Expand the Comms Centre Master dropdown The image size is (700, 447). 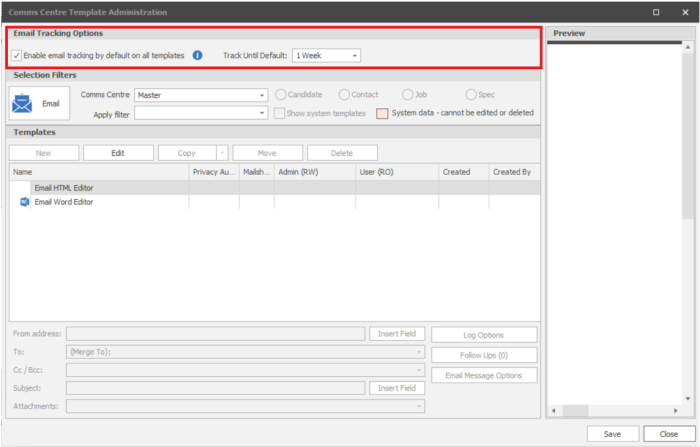point(261,95)
